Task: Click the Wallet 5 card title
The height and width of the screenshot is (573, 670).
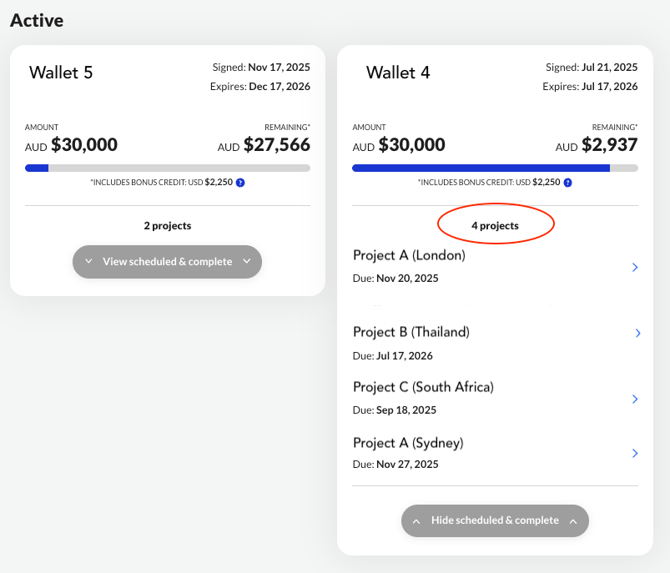Action: [x=61, y=73]
